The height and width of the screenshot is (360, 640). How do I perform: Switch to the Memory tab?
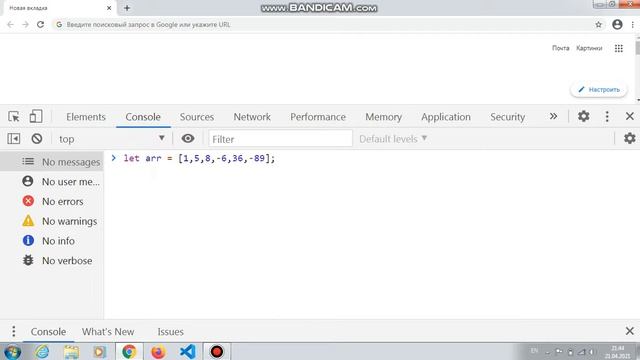pyautogui.click(x=383, y=117)
